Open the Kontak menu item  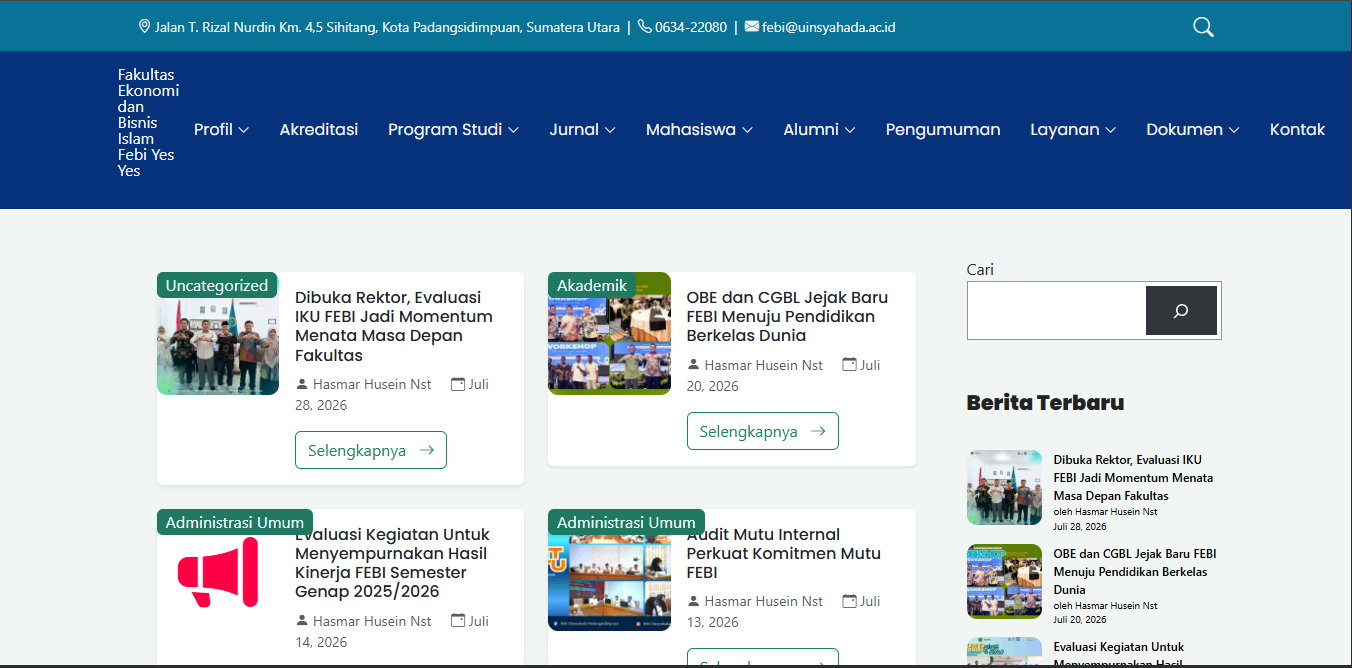point(1297,129)
